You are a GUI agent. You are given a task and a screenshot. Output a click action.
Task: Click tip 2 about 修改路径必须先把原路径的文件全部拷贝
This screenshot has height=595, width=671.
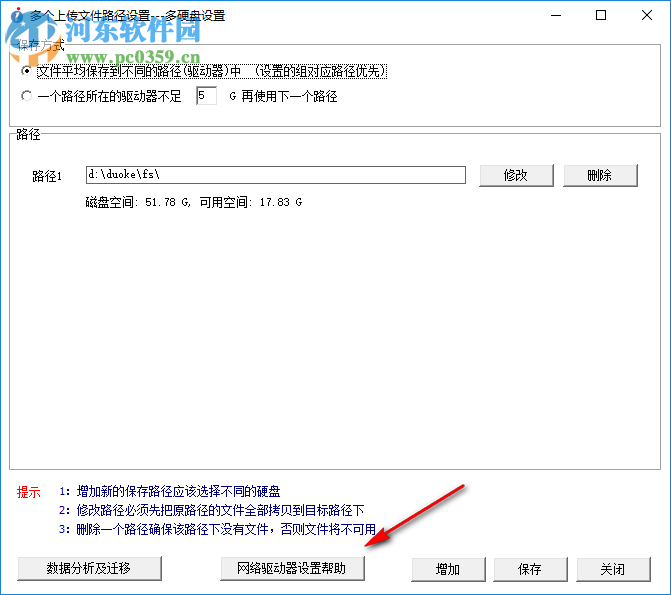pos(212,510)
